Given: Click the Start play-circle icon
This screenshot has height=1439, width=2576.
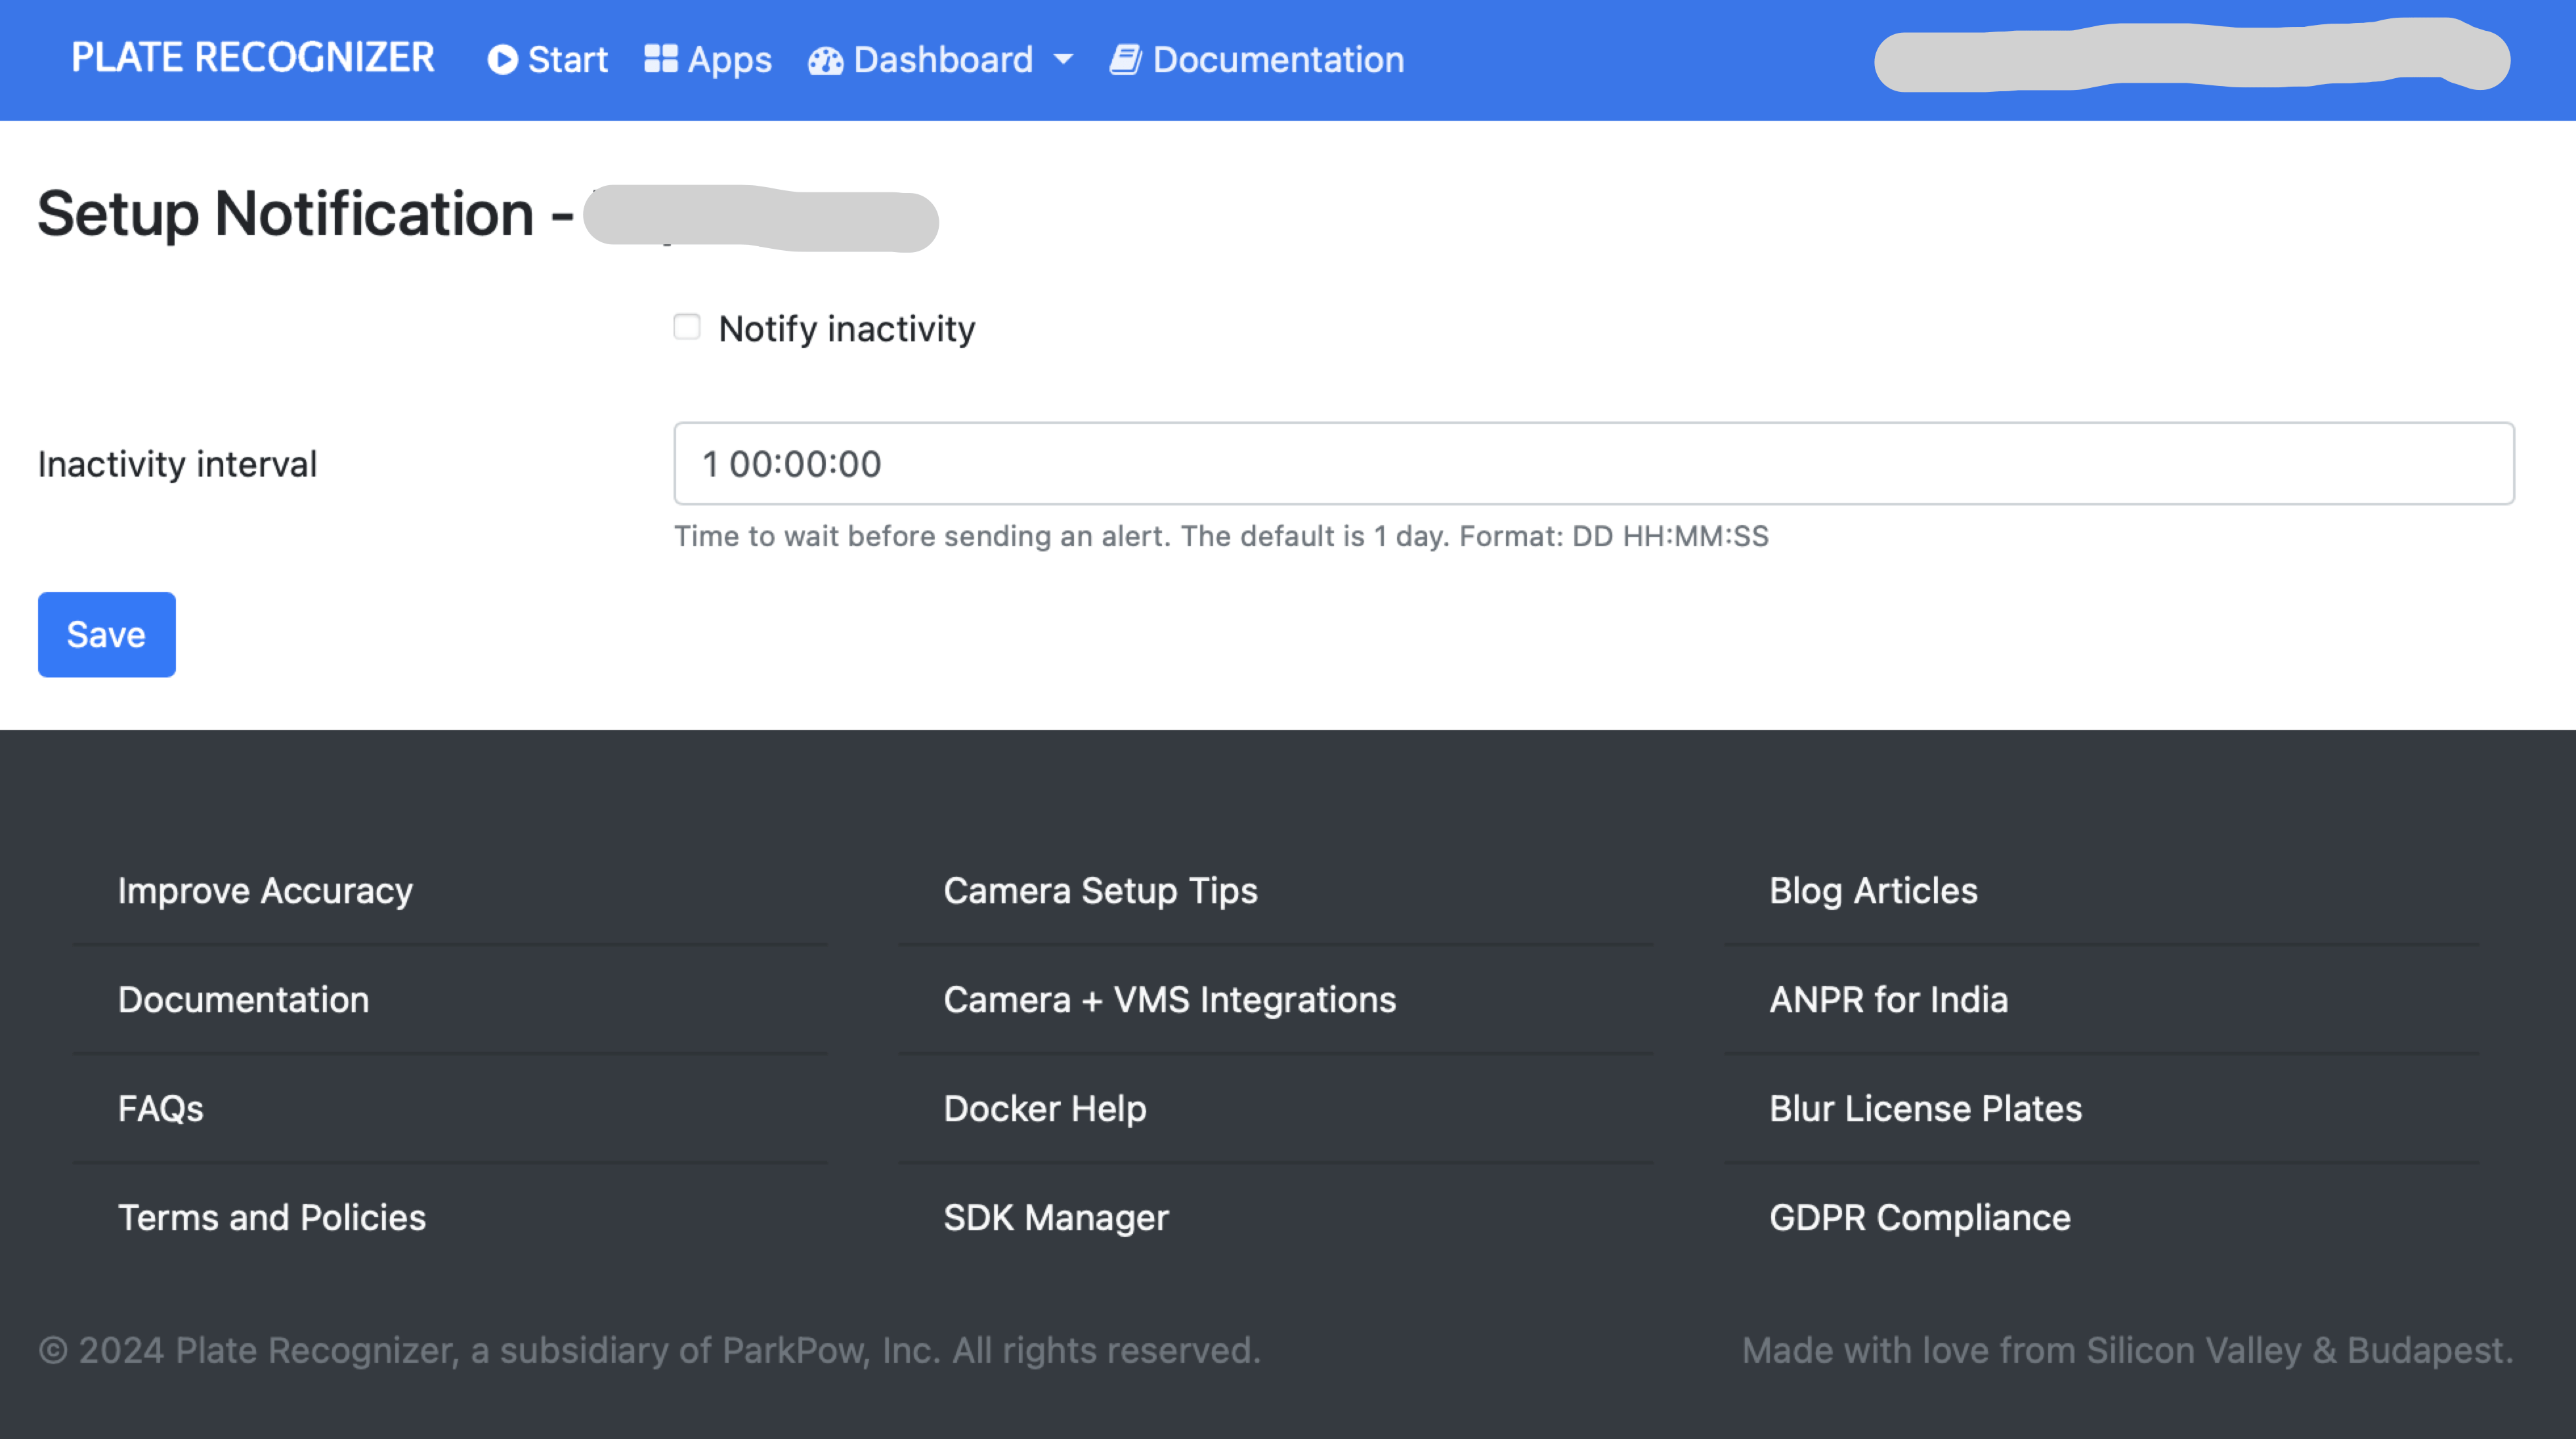Looking at the screenshot, I should tap(502, 60).
